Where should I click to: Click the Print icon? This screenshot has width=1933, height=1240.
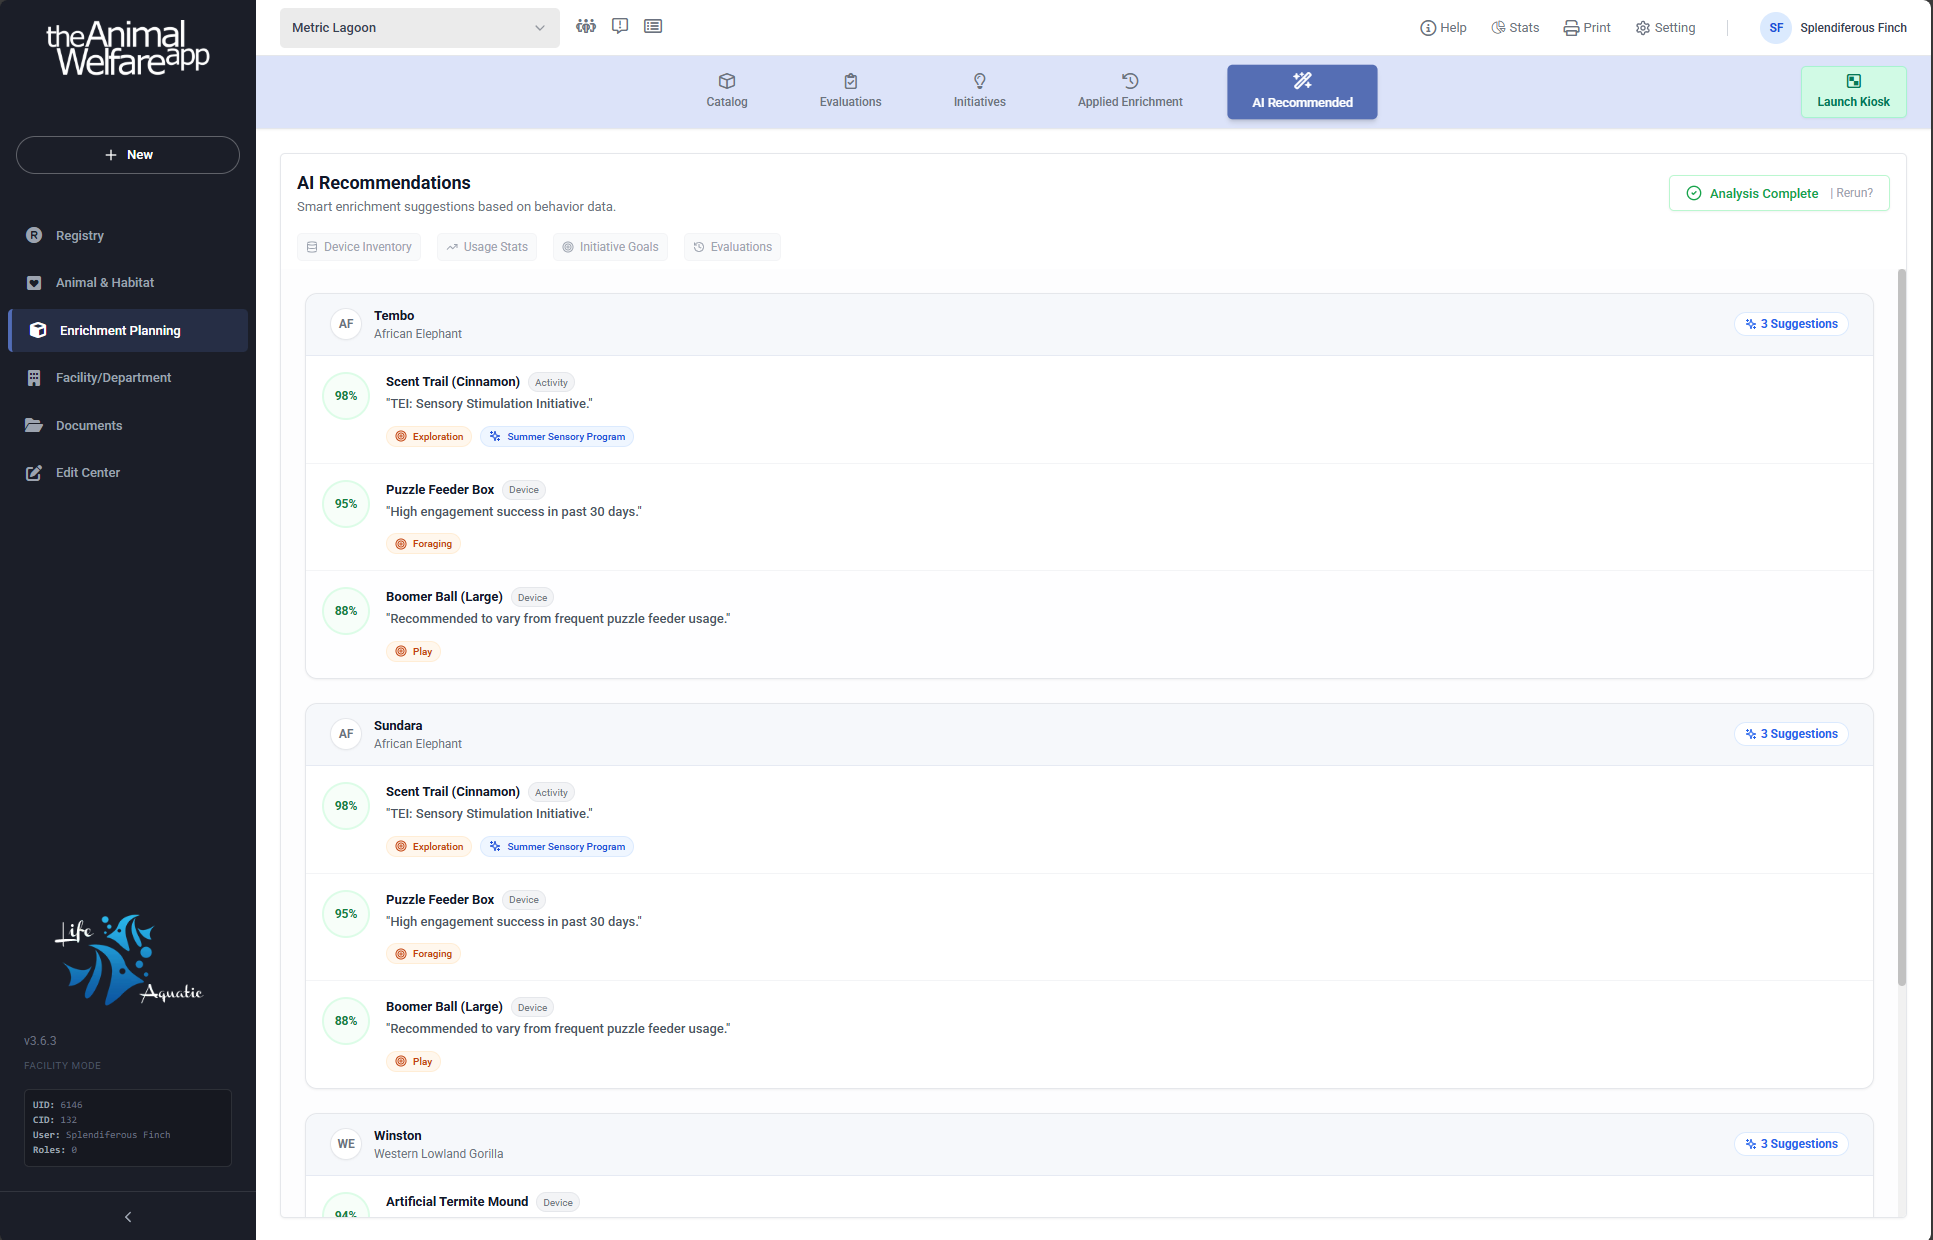point(1587,28)
